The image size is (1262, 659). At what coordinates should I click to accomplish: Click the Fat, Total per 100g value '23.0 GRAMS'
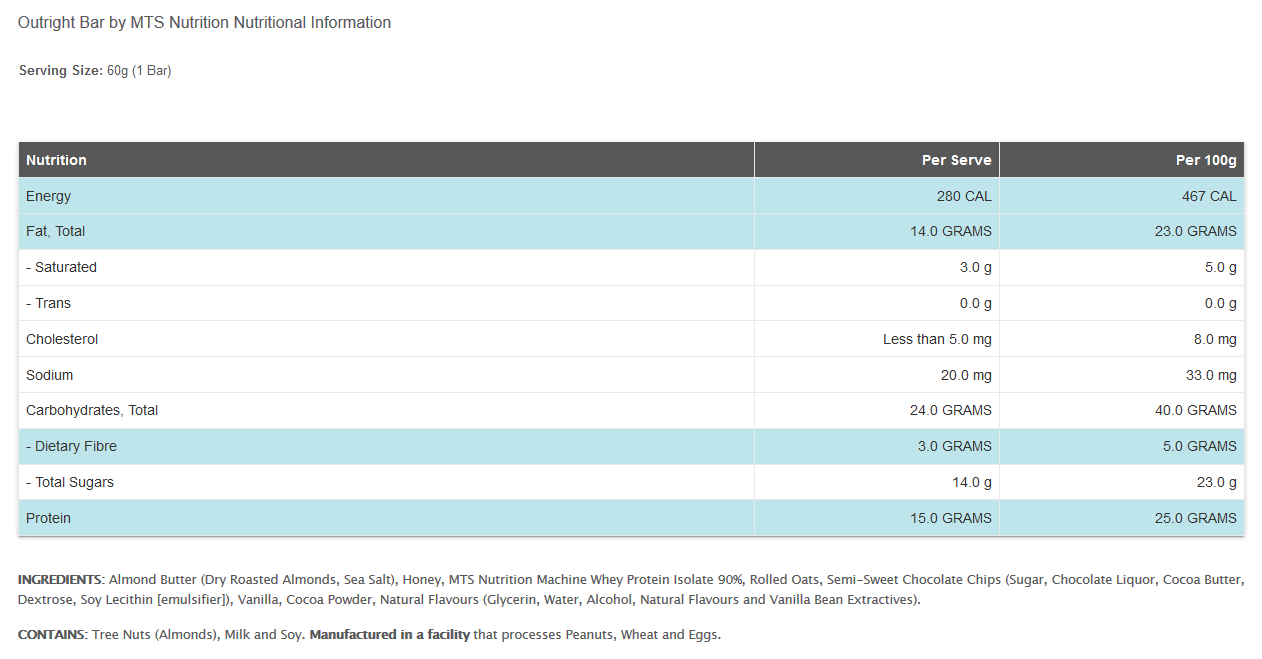click(x=1196, y=231)
